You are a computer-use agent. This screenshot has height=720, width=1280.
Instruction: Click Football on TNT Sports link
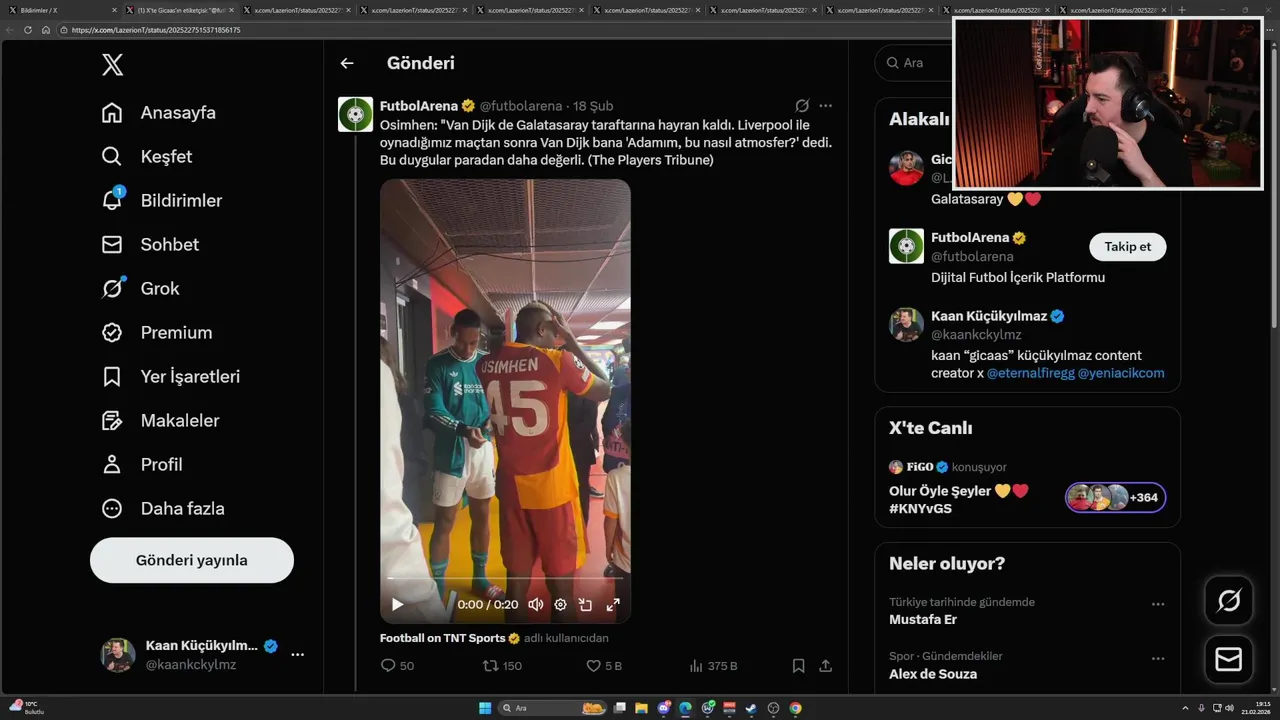(x=443, y=638)
